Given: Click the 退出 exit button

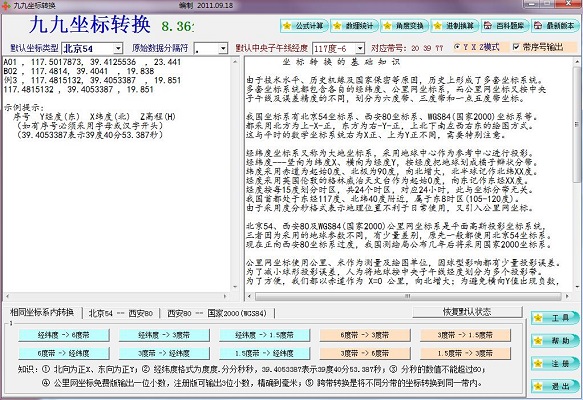Looking at the screenshot, I should point(554,386).
